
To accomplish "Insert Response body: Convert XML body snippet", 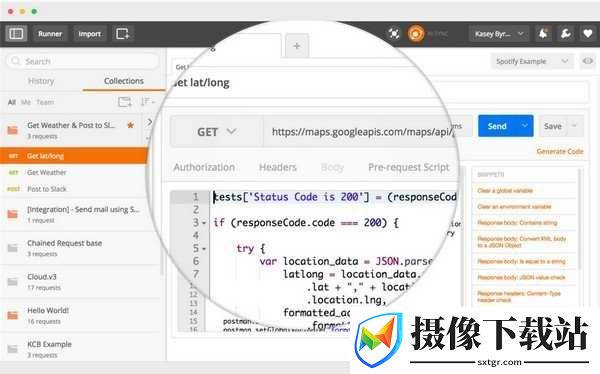I will click(522, 242).
